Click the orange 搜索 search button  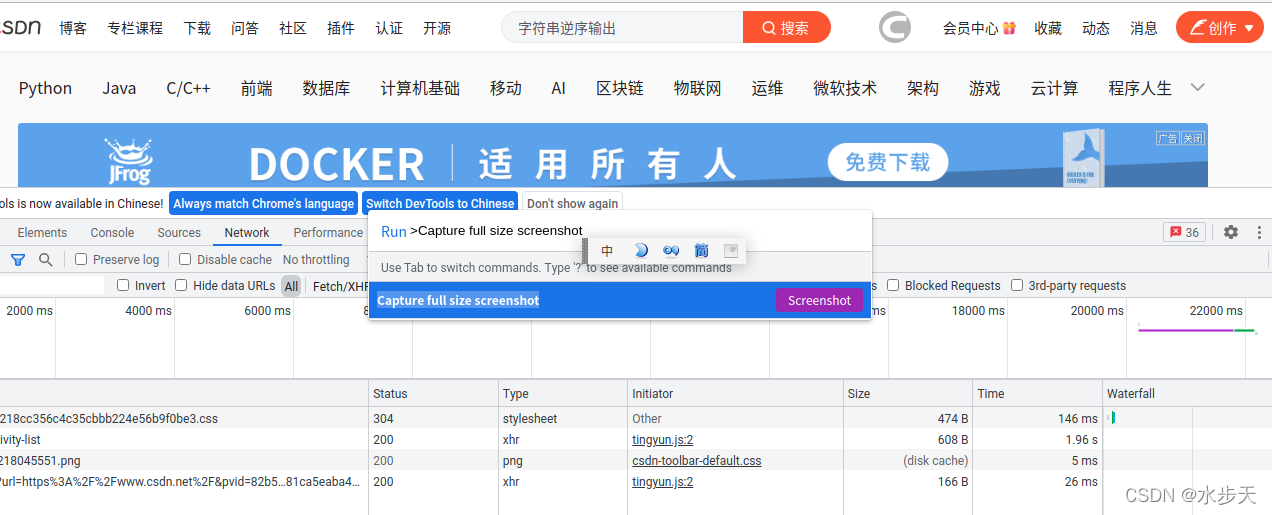coord(787,28)
